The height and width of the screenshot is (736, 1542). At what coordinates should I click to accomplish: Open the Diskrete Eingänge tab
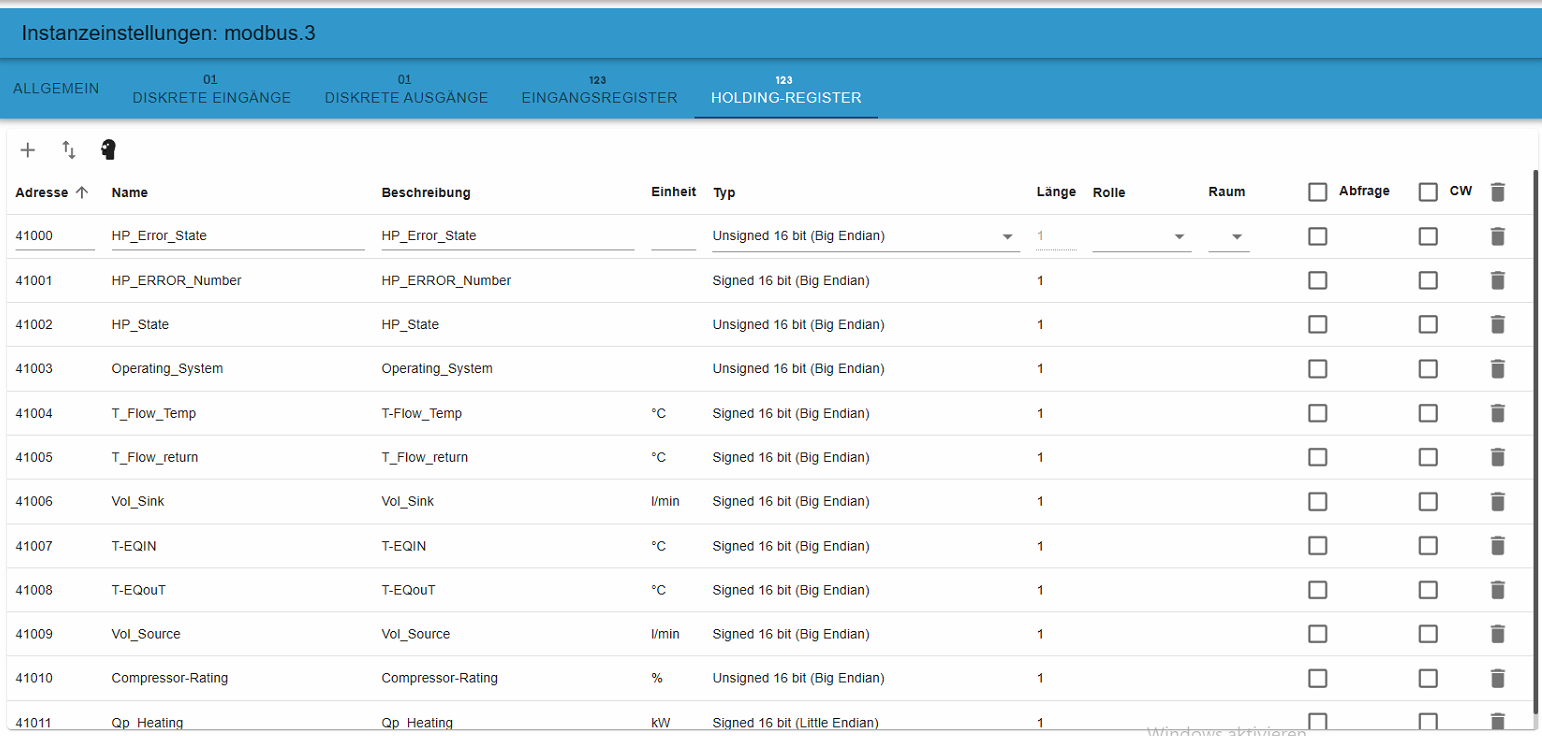point(212,89)
